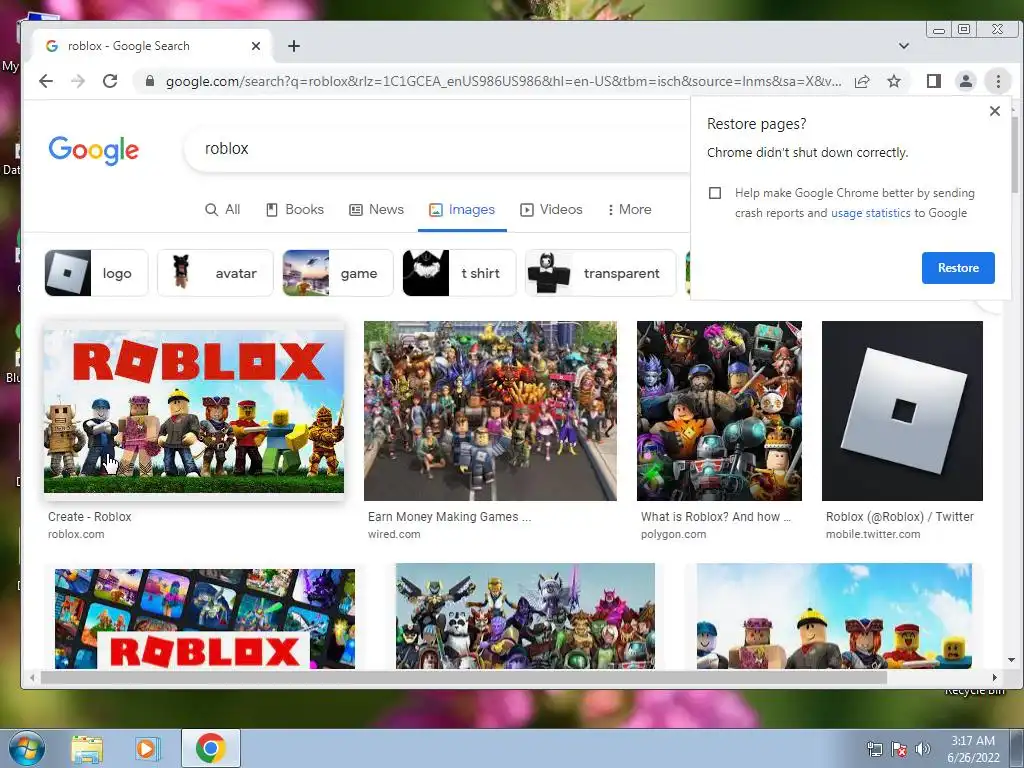Expand the More search options

coord(629,210)
